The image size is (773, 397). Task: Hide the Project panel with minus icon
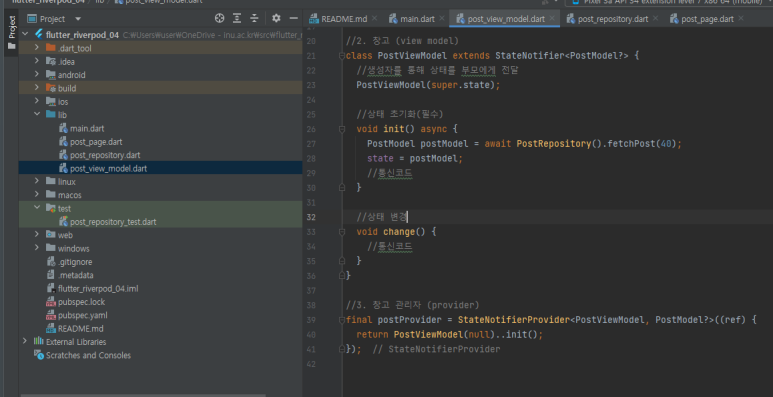click(294, 19)
